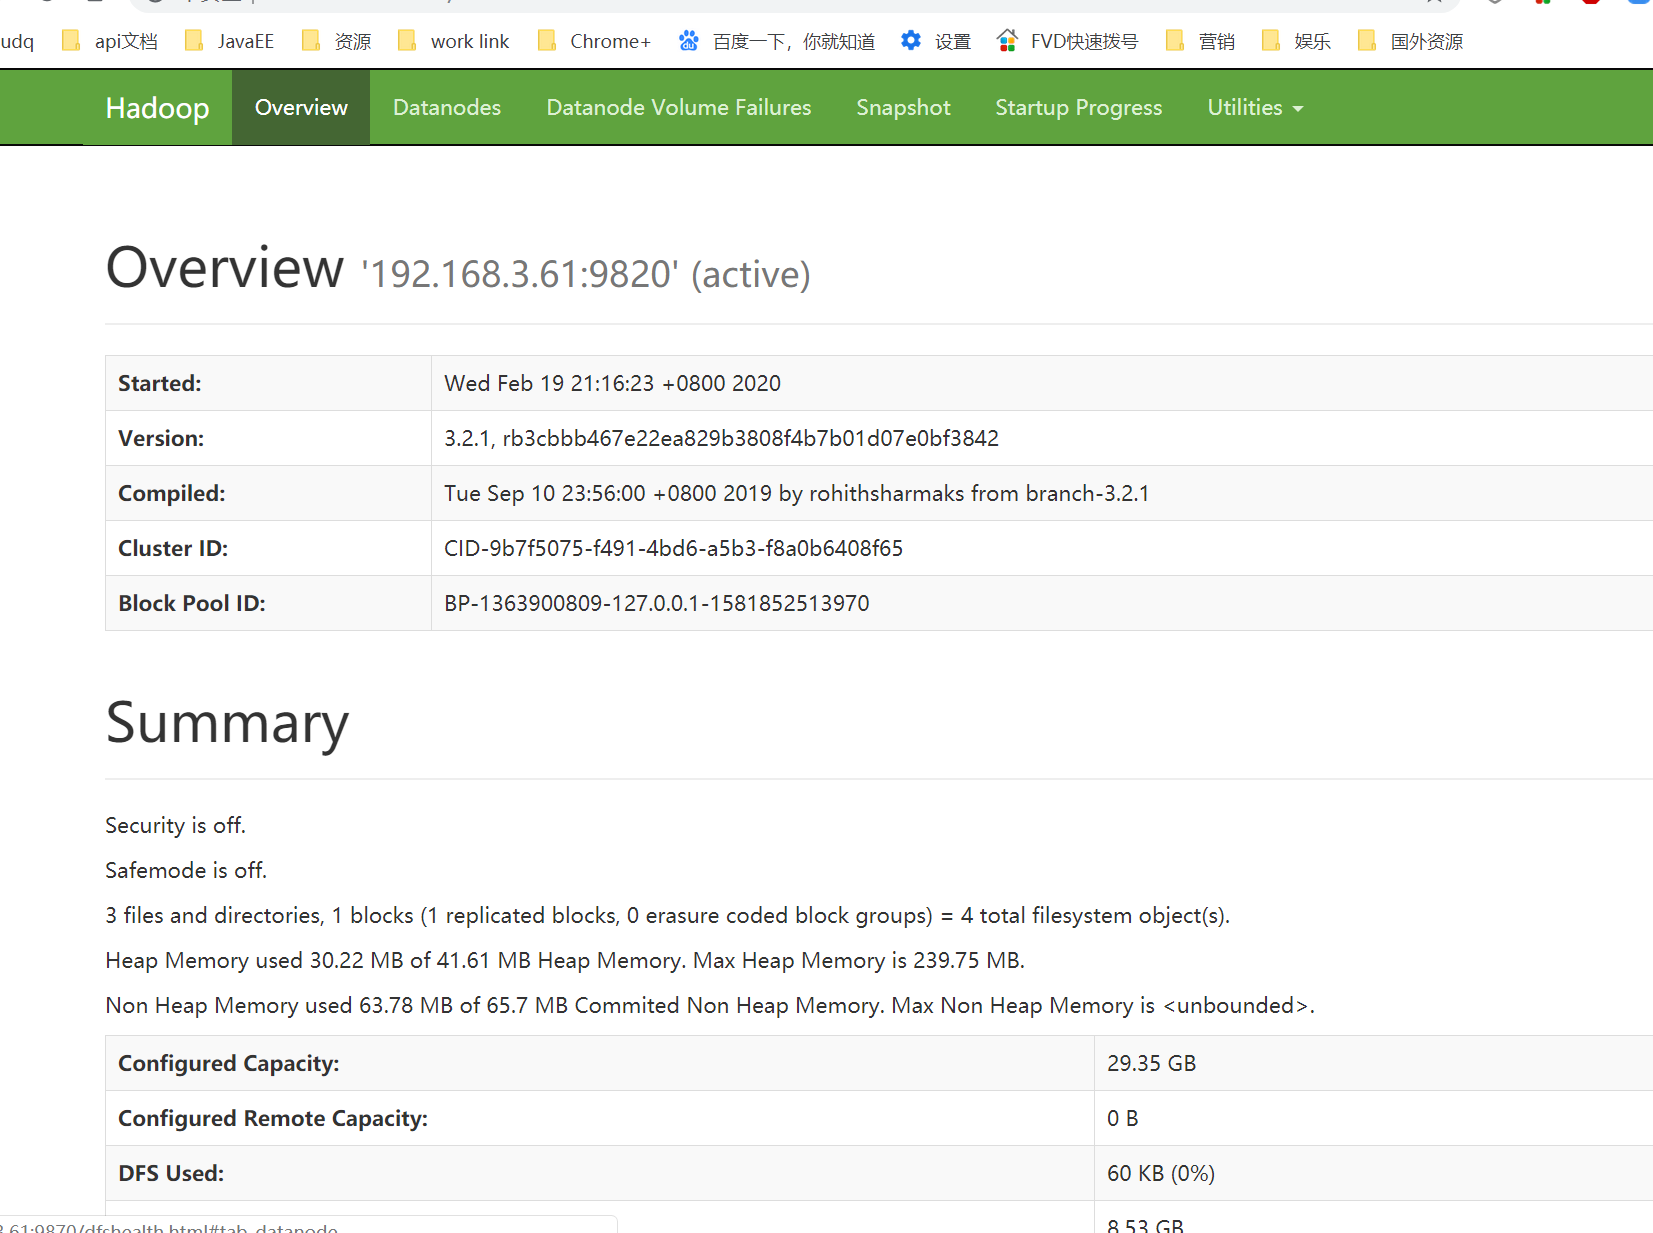
Task: Select the Block Pool ID value
Action: [656, 603]
